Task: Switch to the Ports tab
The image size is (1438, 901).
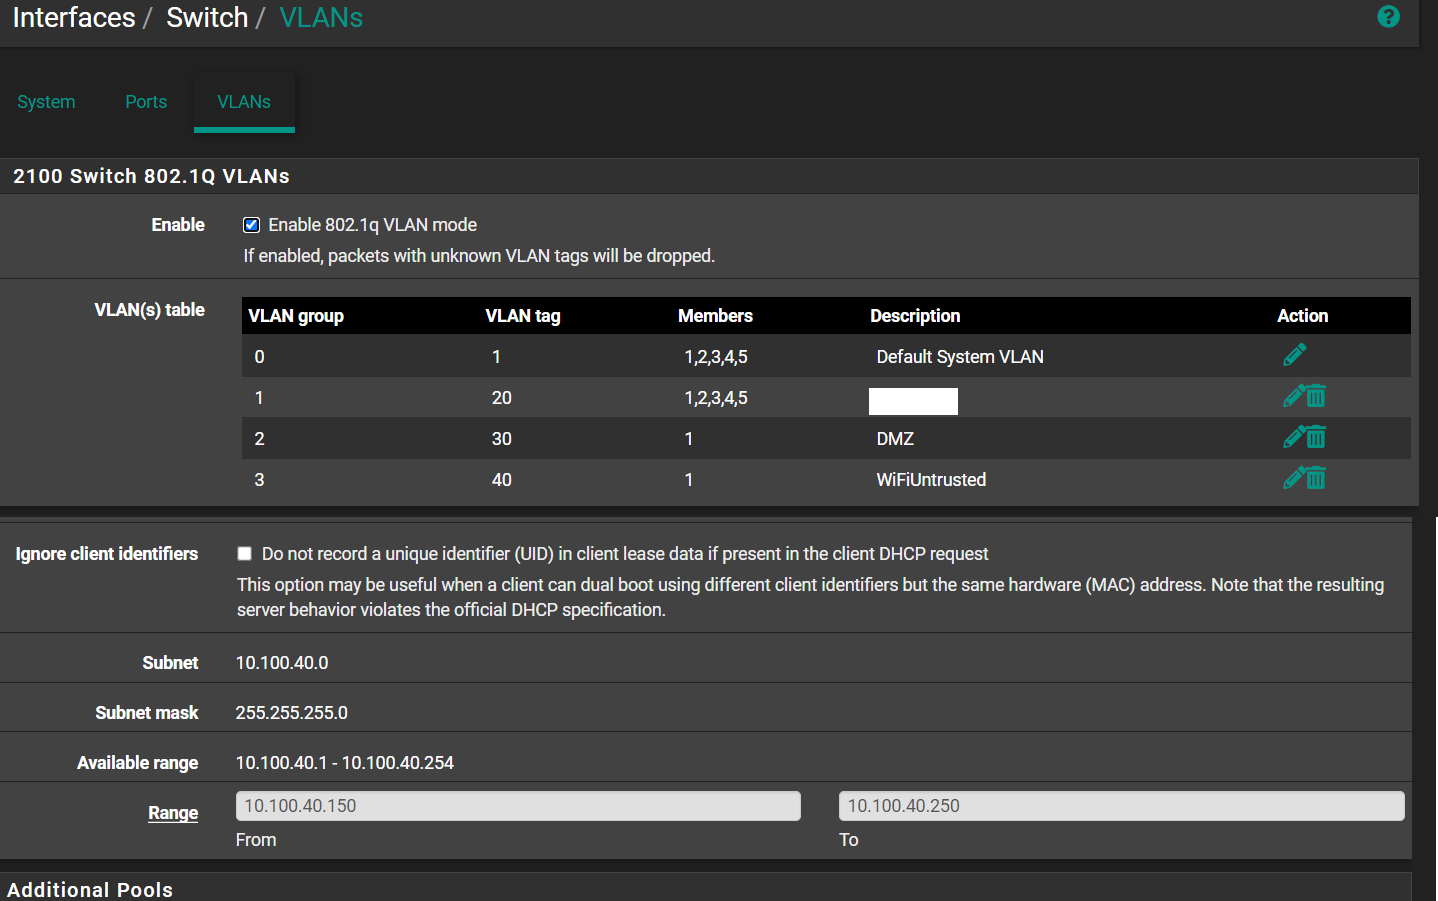Action: [x=146, y=102]
